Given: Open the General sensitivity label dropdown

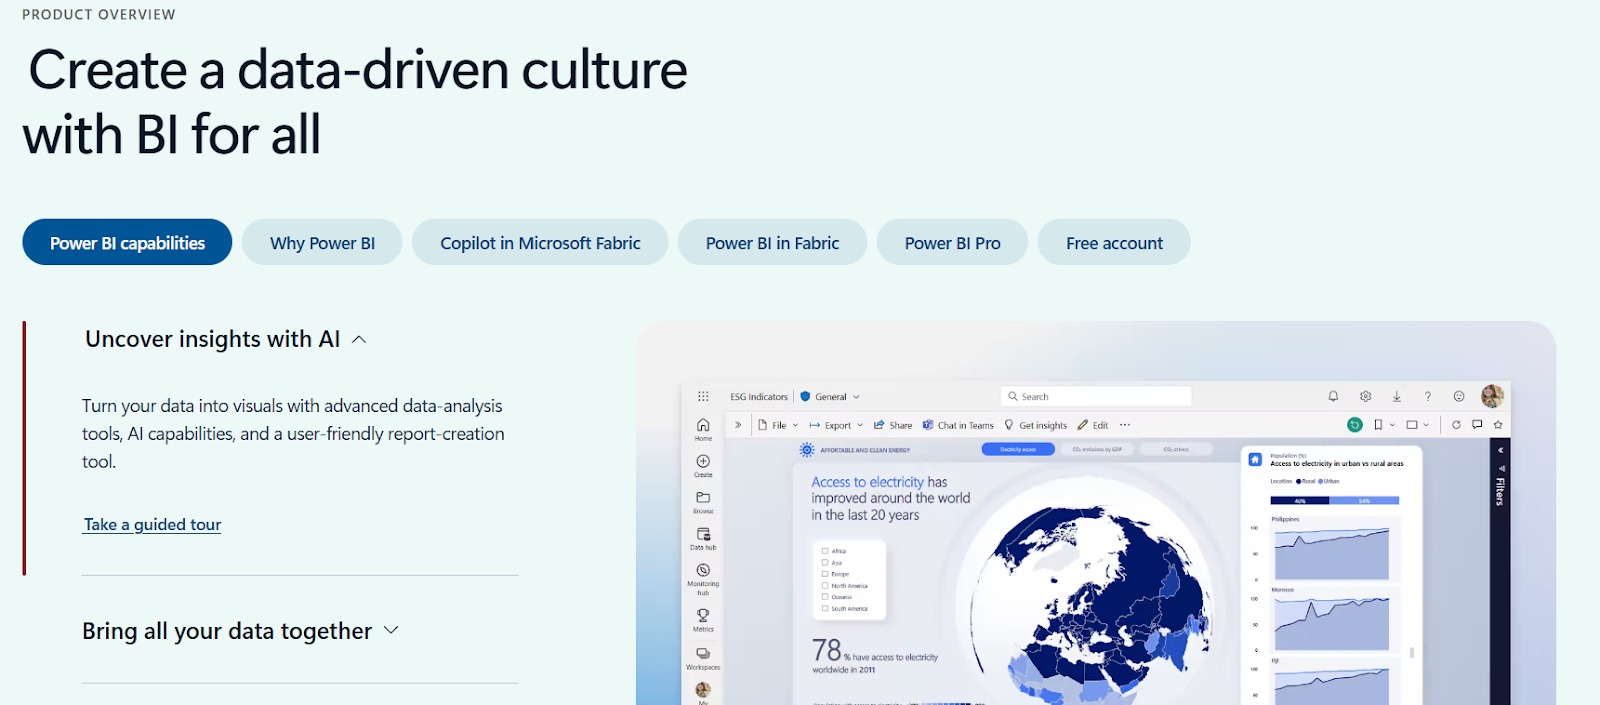Looking at the screenshot, I should pos(830,397).
